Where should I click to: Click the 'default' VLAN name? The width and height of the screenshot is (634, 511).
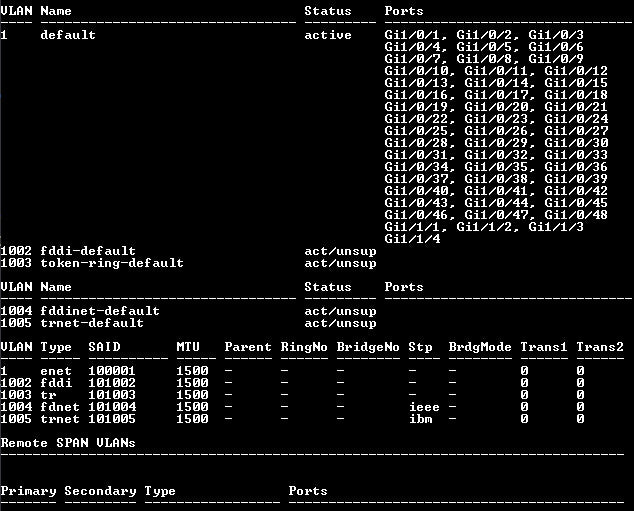tap(68, 35)
